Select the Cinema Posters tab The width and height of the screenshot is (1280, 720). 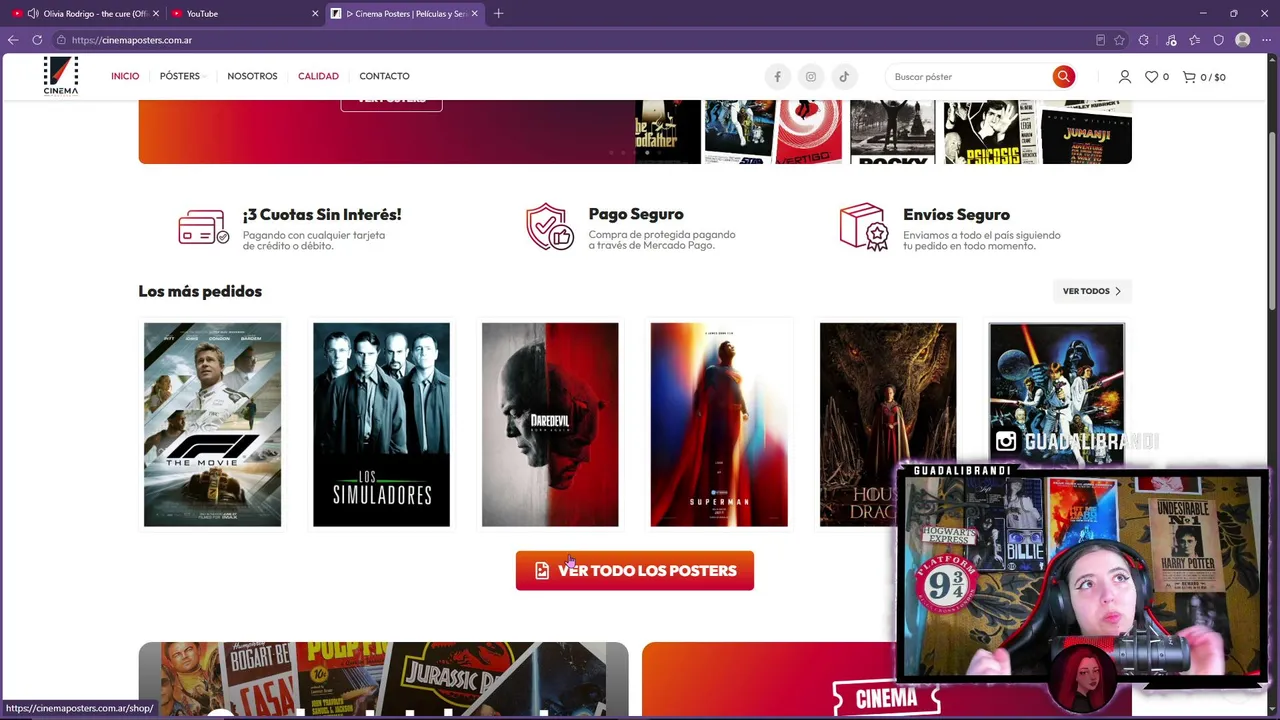pyautogui.click(x=405, y=14)
